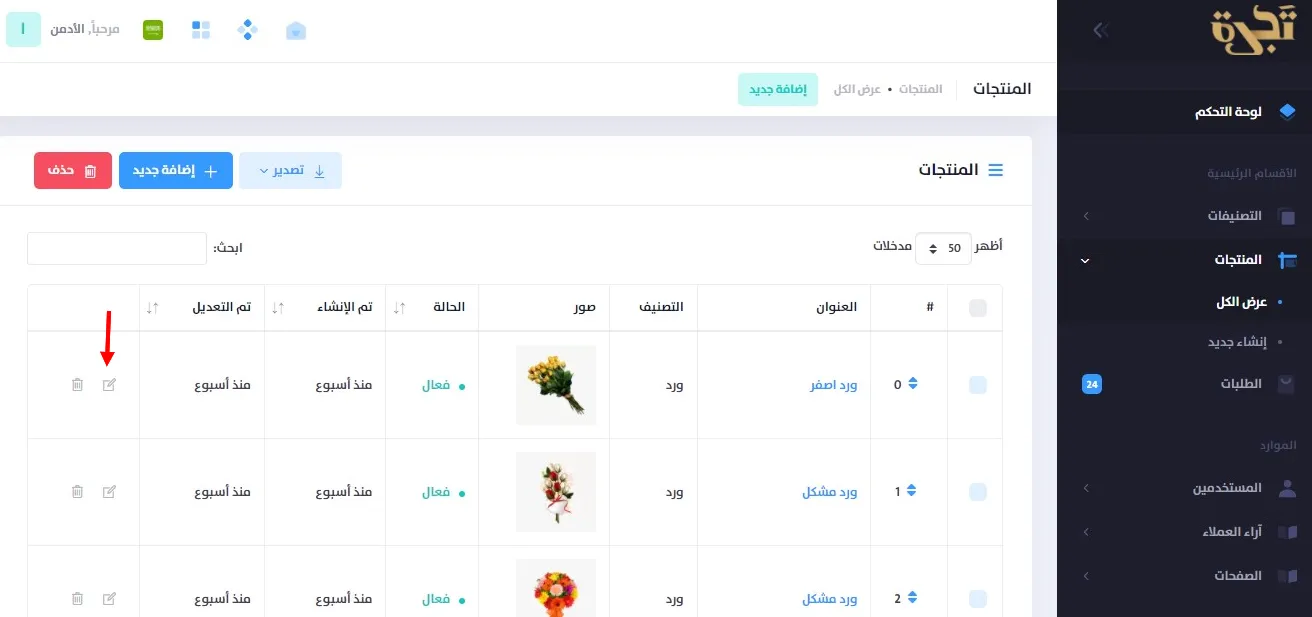
Task: Select the checkbox of the ورد مشكل row
Action: click(977, 491)
